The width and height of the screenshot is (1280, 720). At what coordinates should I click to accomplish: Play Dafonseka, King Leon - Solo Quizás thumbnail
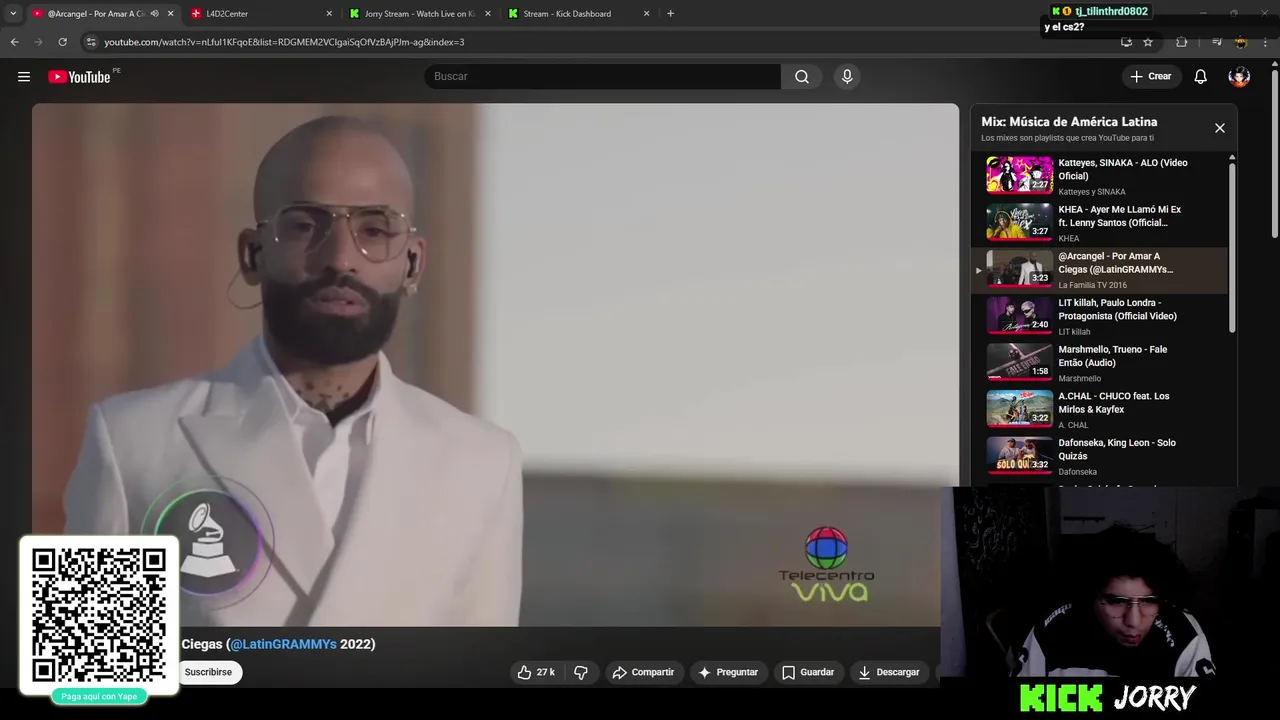point(1019,455)
